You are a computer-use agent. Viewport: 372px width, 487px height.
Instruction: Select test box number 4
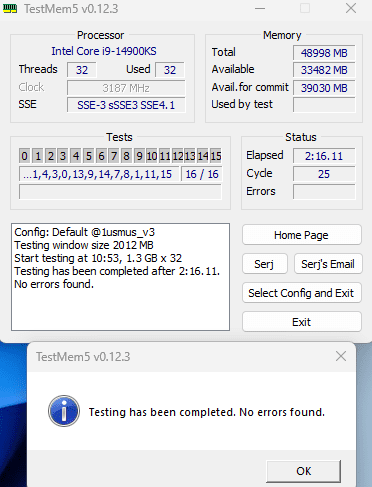pyautogui.click(x=76, y=156)
